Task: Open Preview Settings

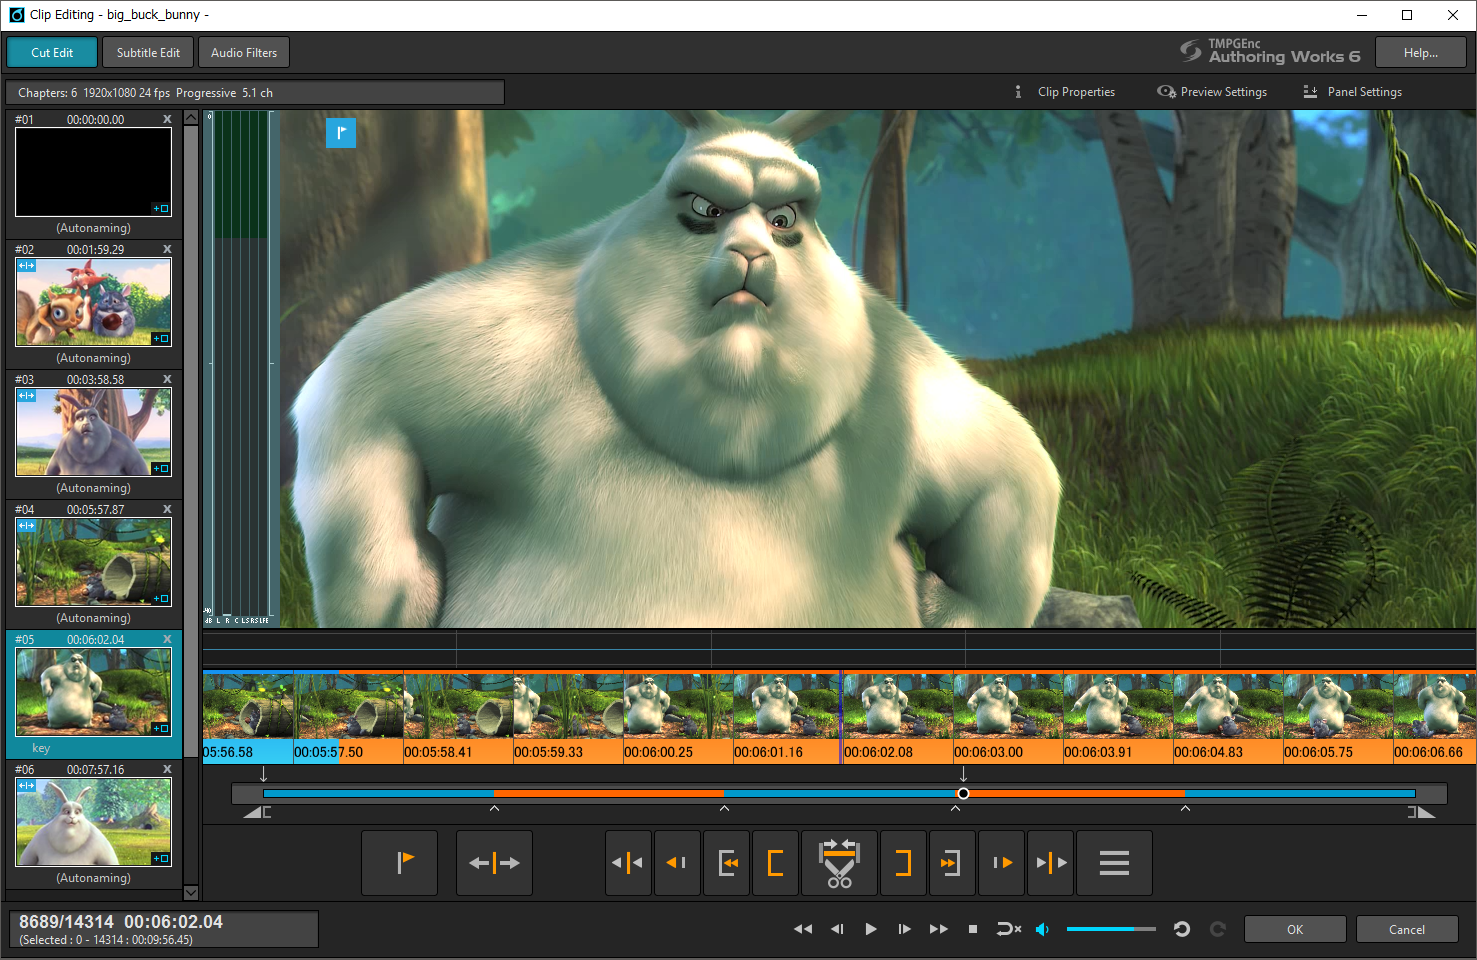Action: pyautogui.click(x=1212, y=91)
